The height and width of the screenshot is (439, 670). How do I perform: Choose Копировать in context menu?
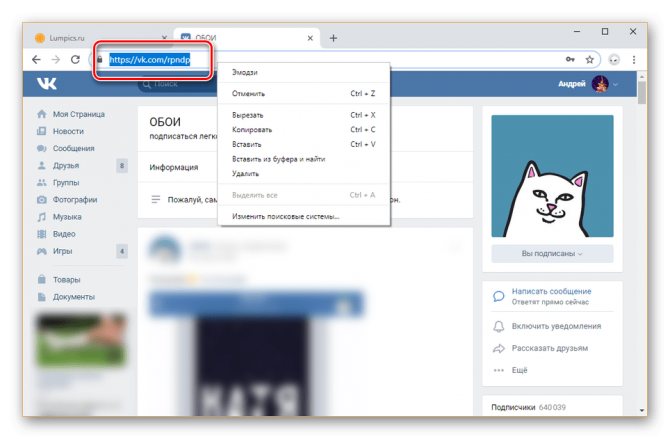pos(304,130)
